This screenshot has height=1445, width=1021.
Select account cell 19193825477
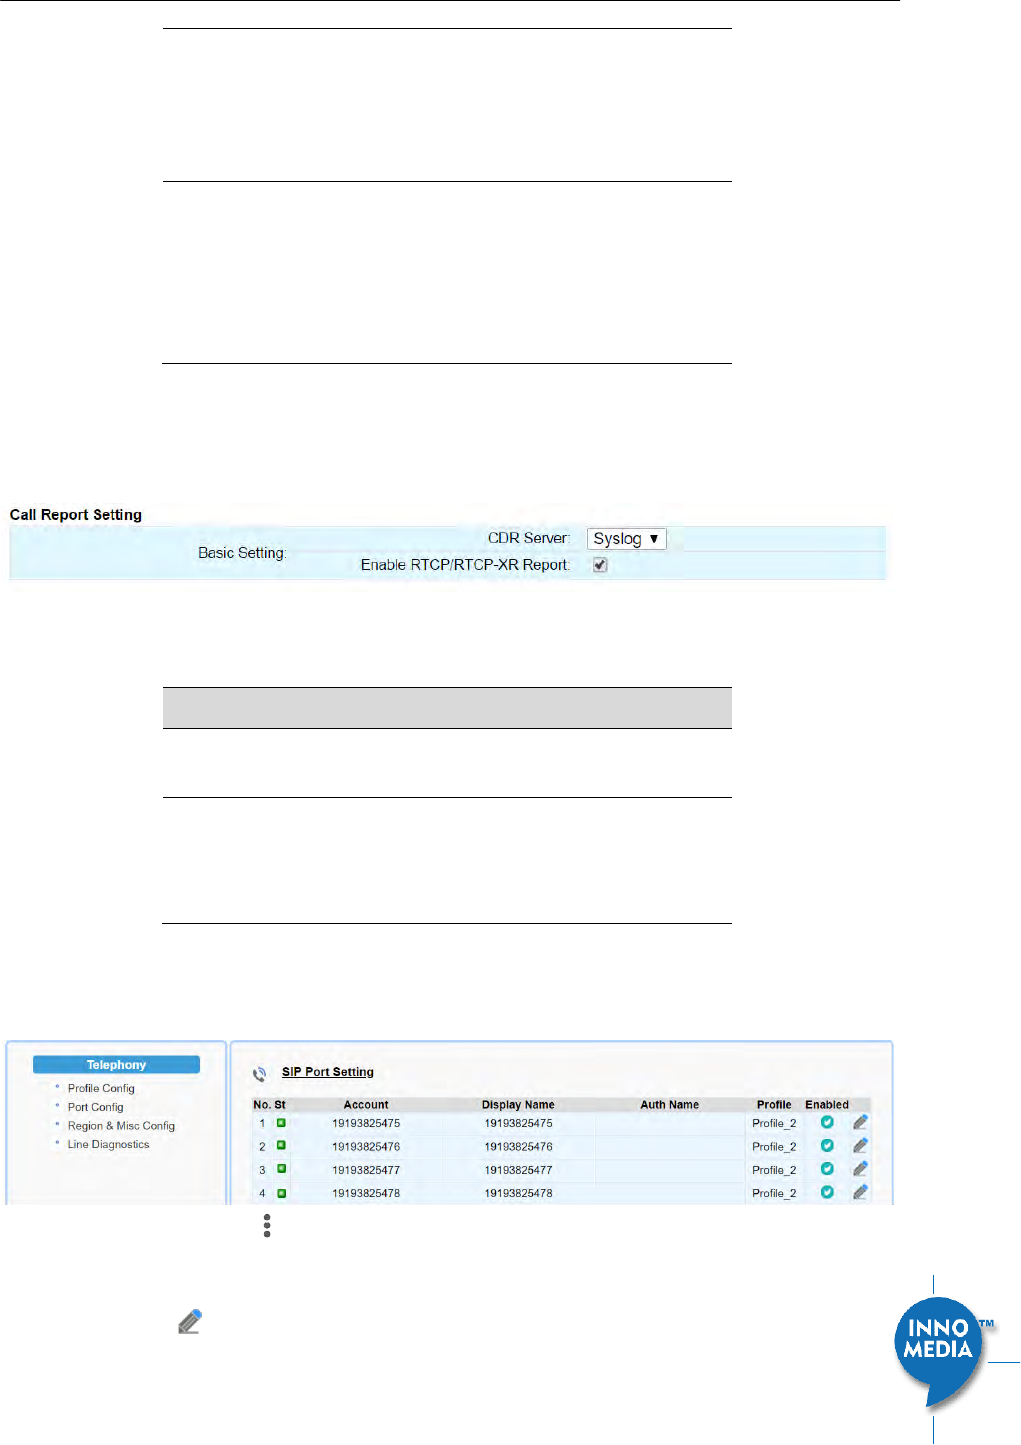coord(366,1170)
